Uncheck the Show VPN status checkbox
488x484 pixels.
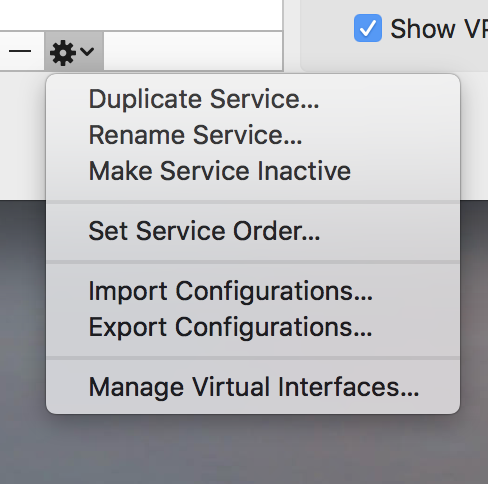pos(368,28)
